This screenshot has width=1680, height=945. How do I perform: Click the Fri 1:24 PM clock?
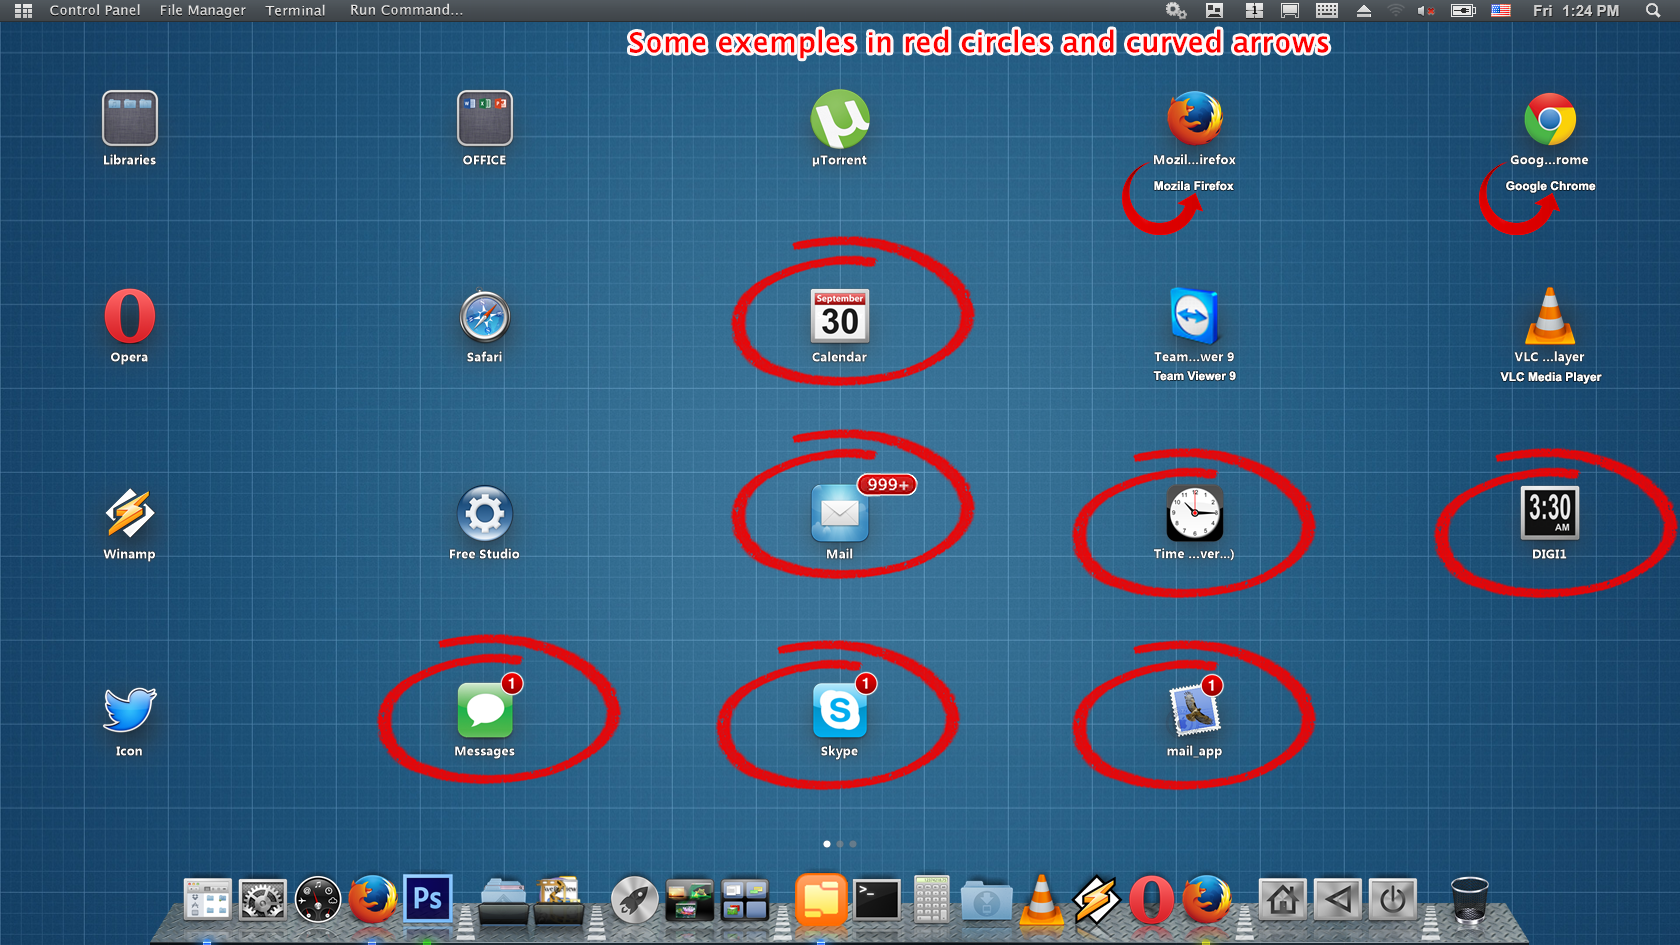coord(1576,10)
